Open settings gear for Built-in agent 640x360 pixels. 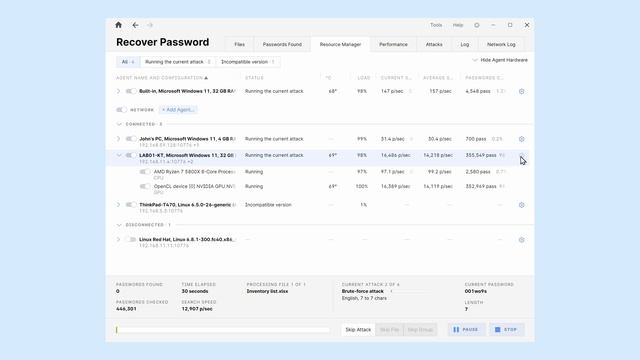pyautogui.click(x=522, y=91)
